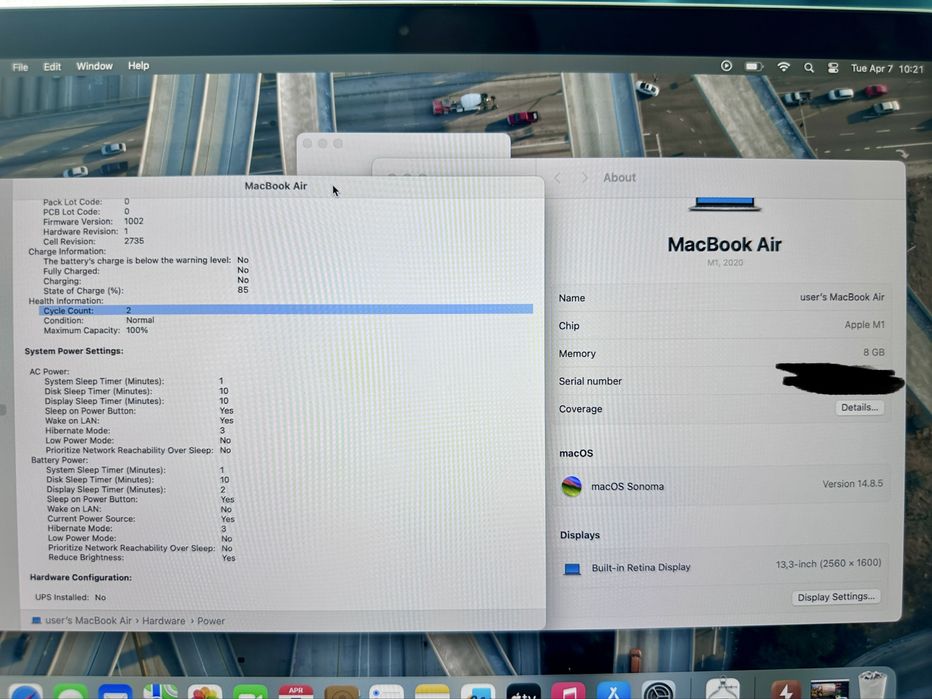Click the Maximum Capacity: 100% line
The height and width of the screenshot is (699, 932).
(96, 330)
